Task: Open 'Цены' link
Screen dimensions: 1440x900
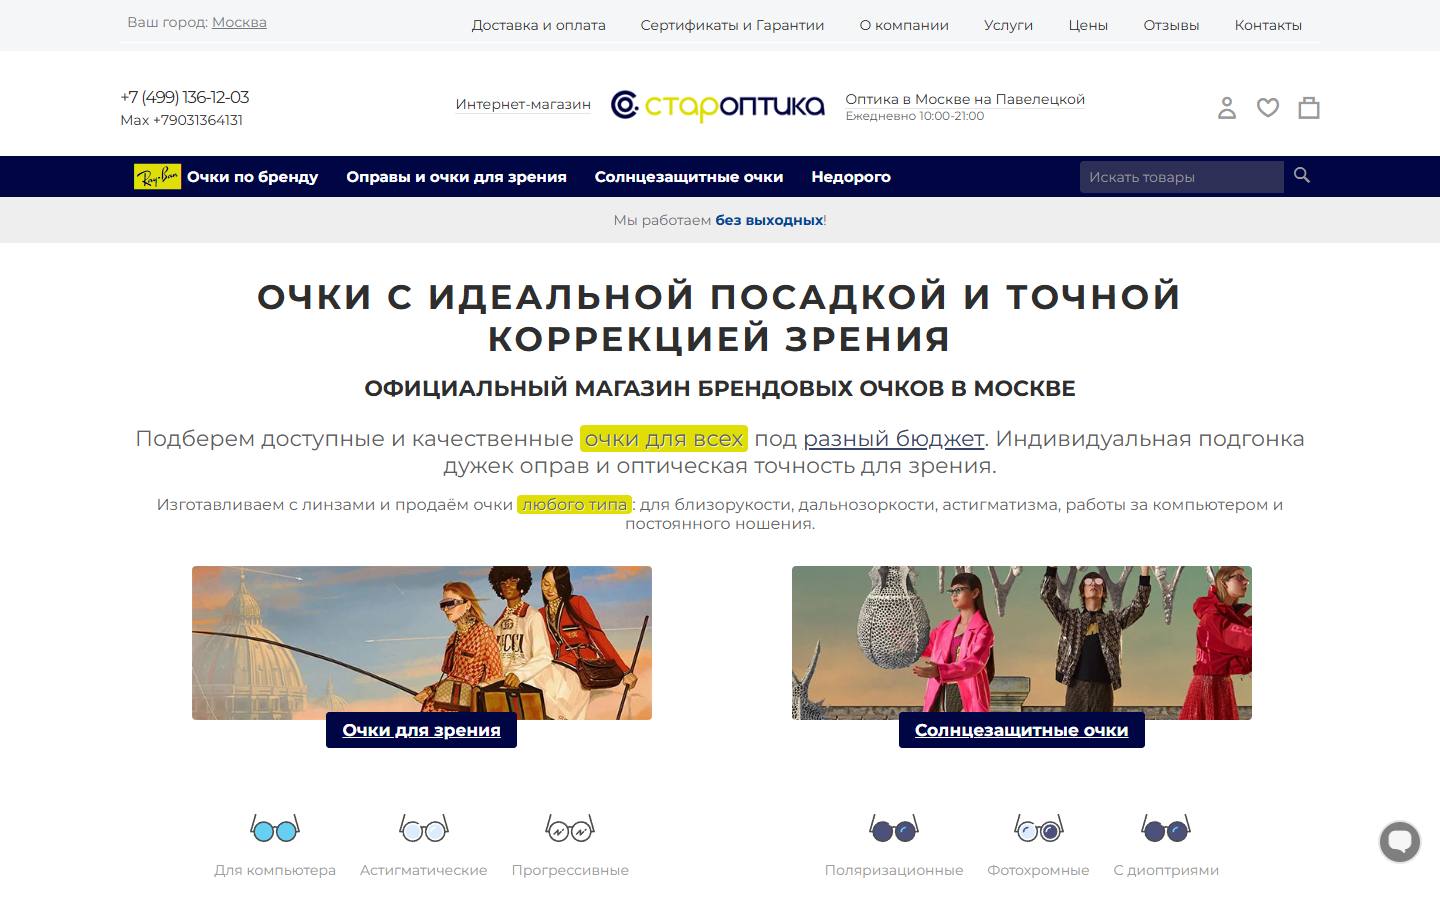Action: click(x=1088, y=25)
